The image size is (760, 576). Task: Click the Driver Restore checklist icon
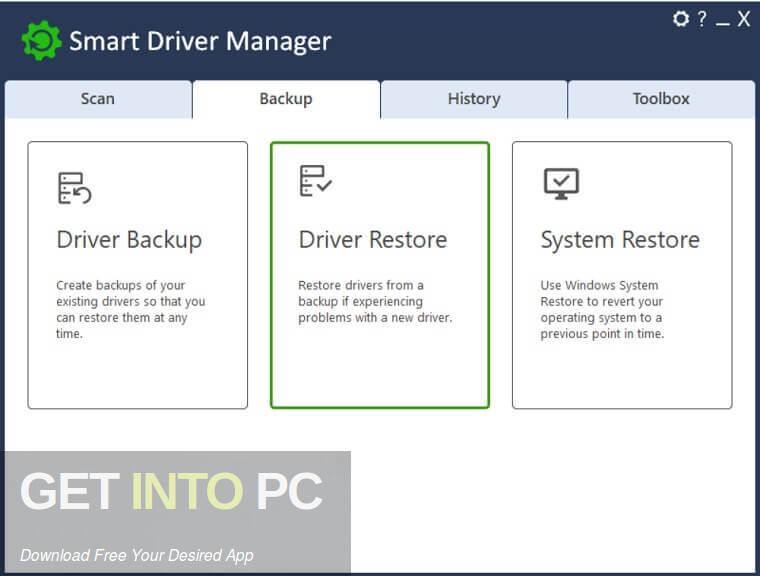(316, 182)
